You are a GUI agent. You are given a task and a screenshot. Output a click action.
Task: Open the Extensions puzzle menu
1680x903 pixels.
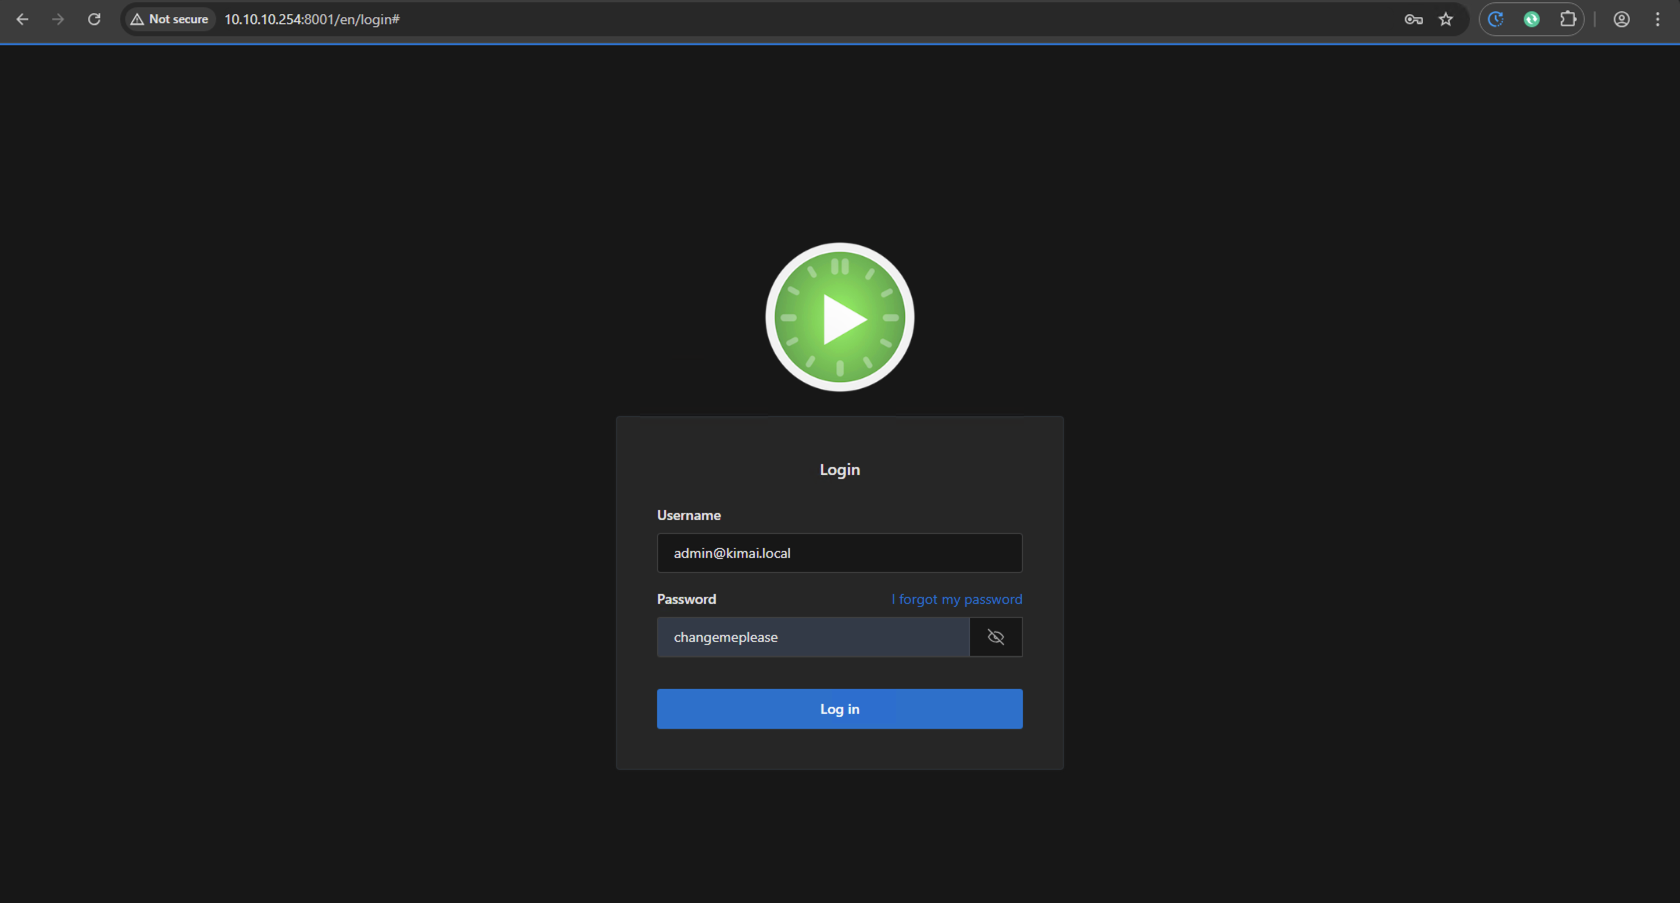point(1568,19)
